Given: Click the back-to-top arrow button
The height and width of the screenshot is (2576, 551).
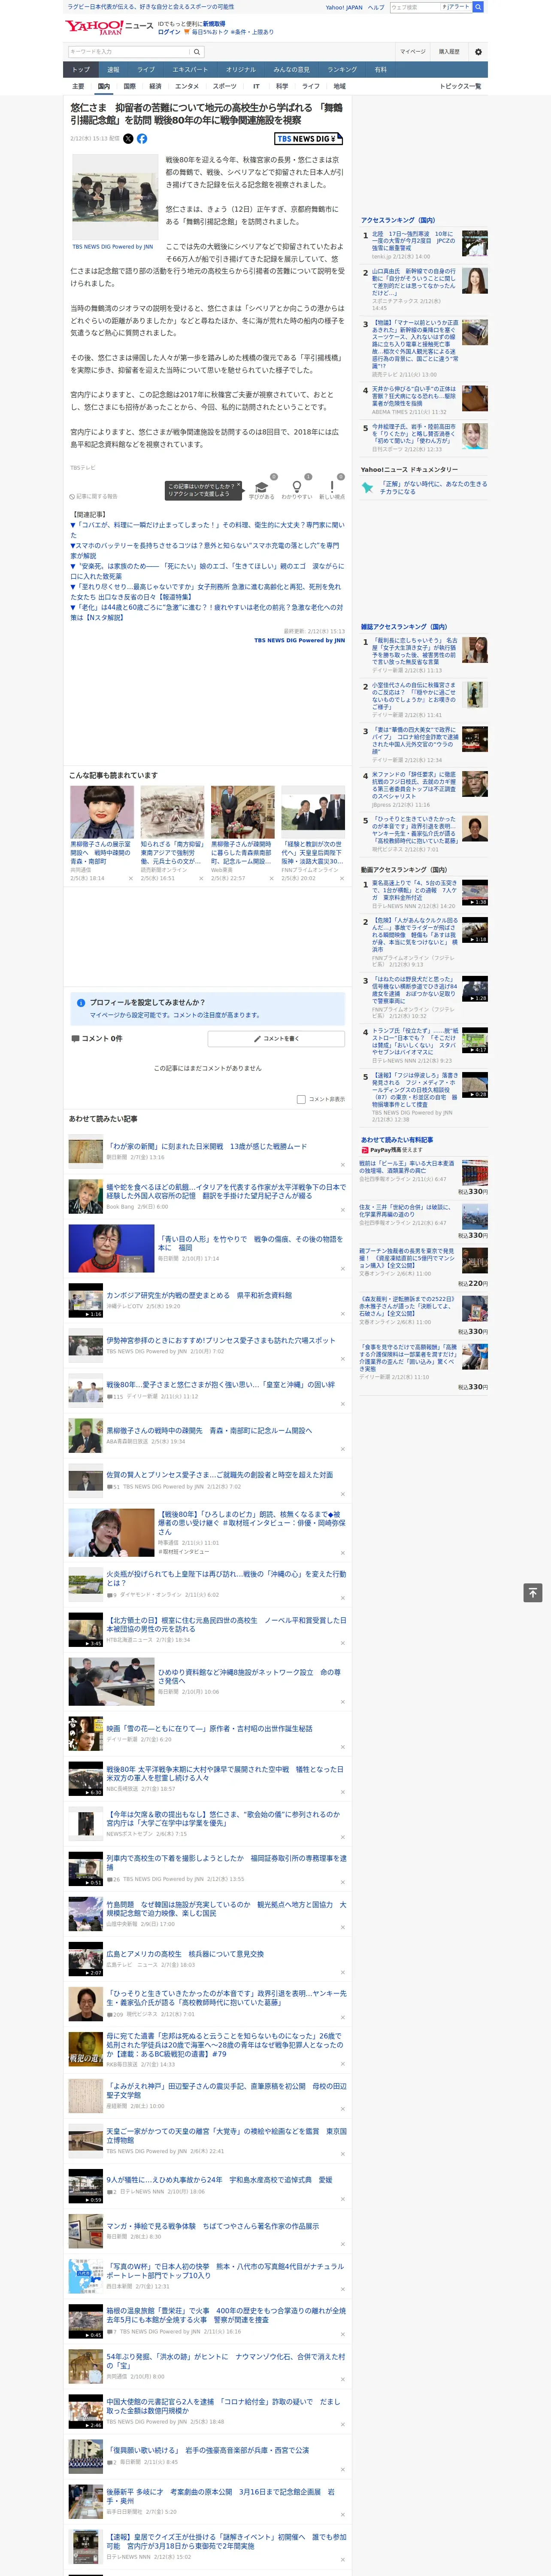Looking at the screenshot, I should coord(533,1593).
